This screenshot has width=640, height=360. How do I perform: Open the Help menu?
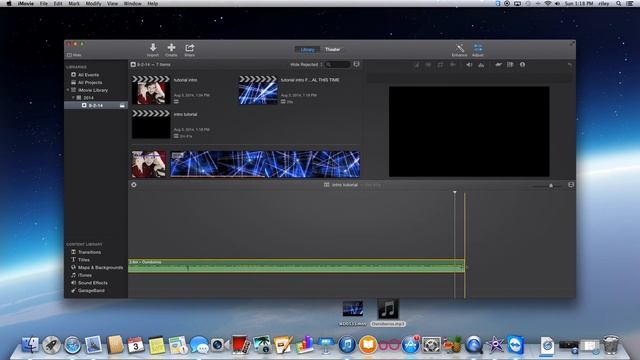153,3
